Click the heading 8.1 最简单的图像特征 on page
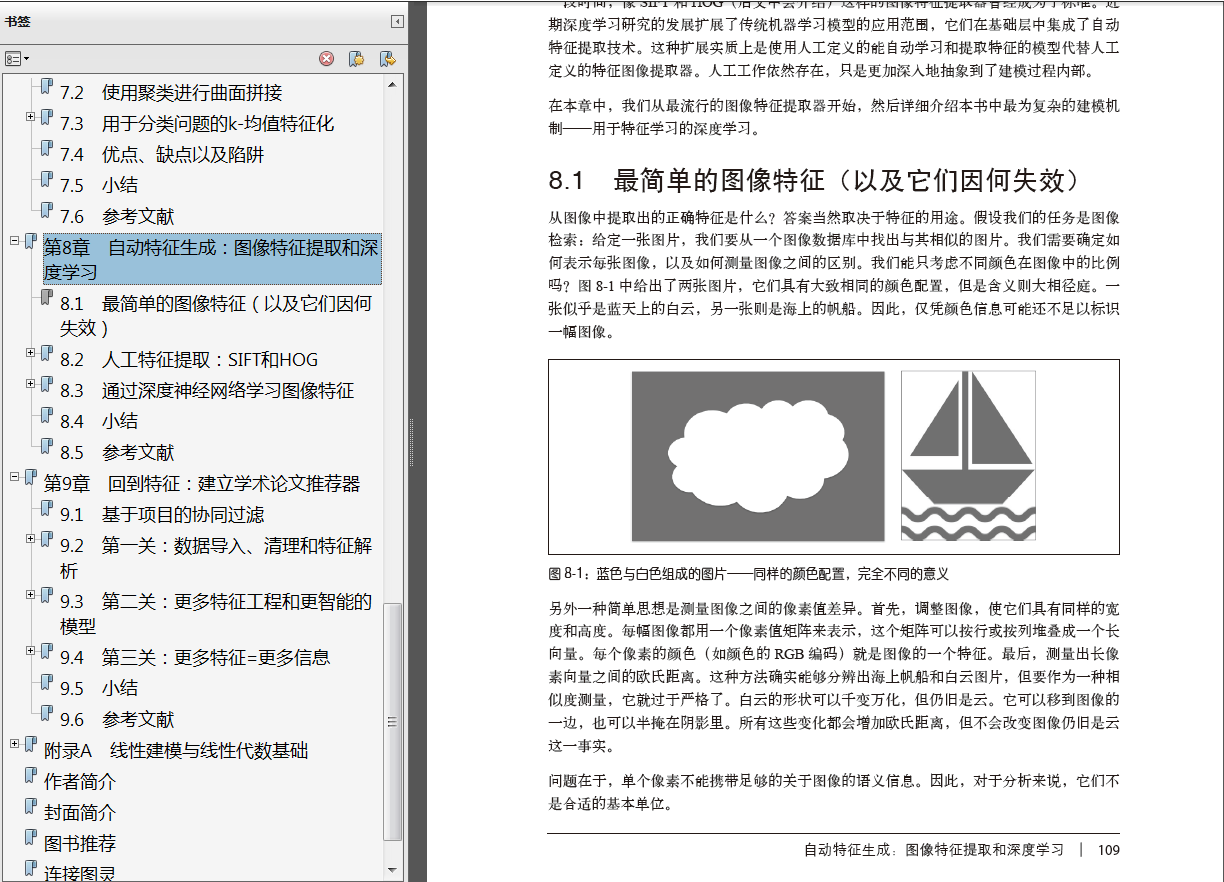Viewport: 1224px width, 882px height. [816, 181]
